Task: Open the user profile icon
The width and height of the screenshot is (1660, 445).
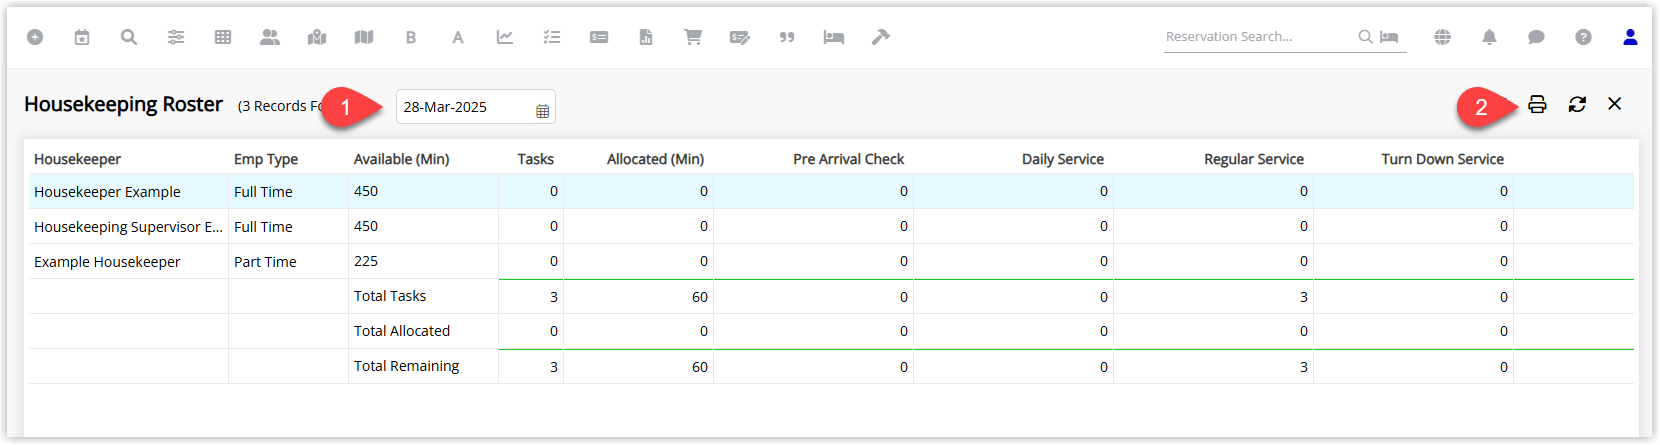Action: pyautogui.click(x=1630, y=37)
